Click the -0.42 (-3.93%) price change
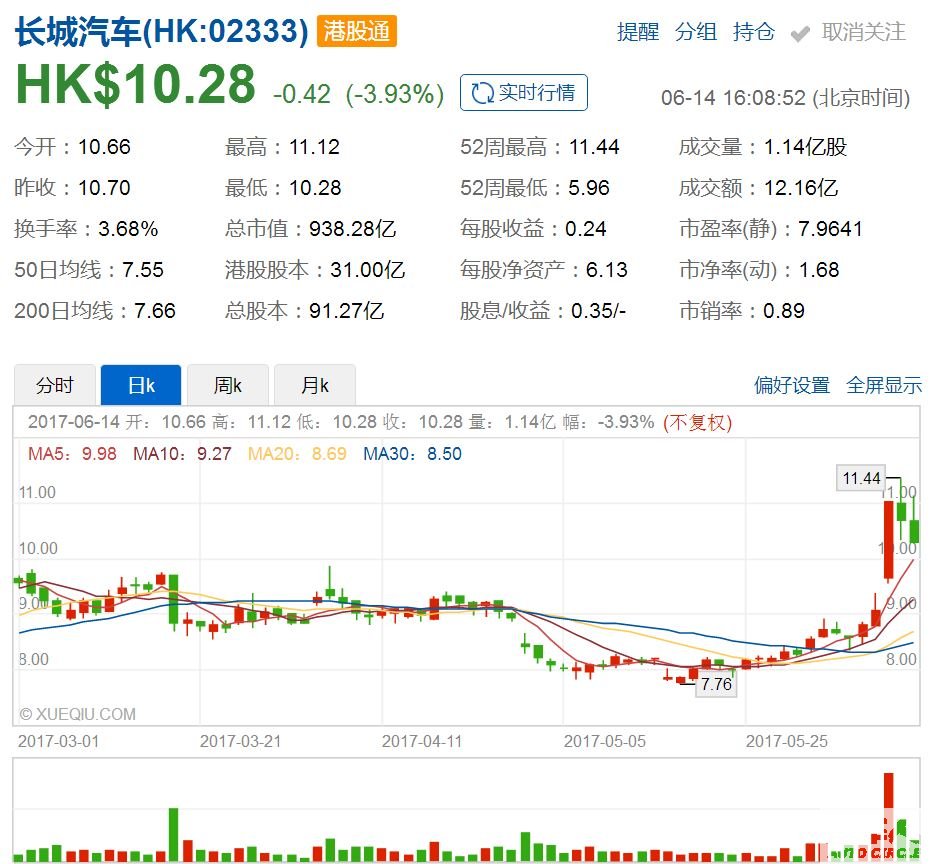The image size is (935, 864). click(358, 94)
